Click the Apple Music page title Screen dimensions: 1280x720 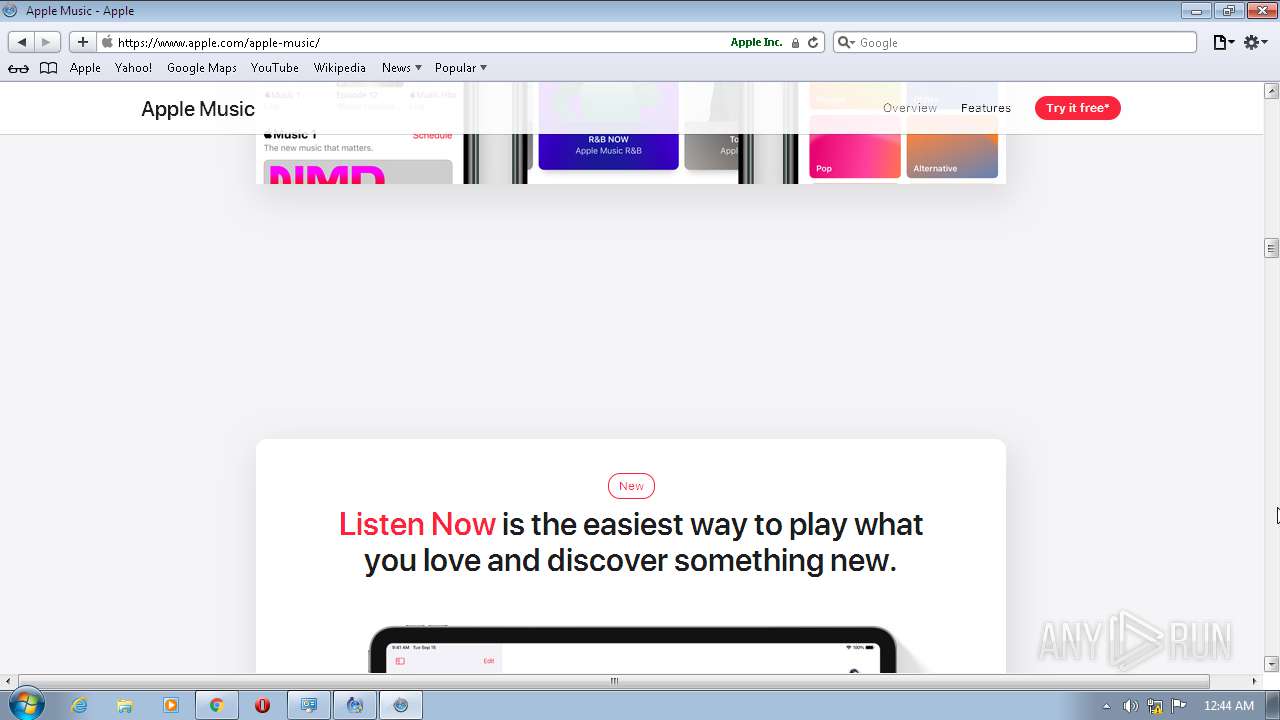point(198,109)
